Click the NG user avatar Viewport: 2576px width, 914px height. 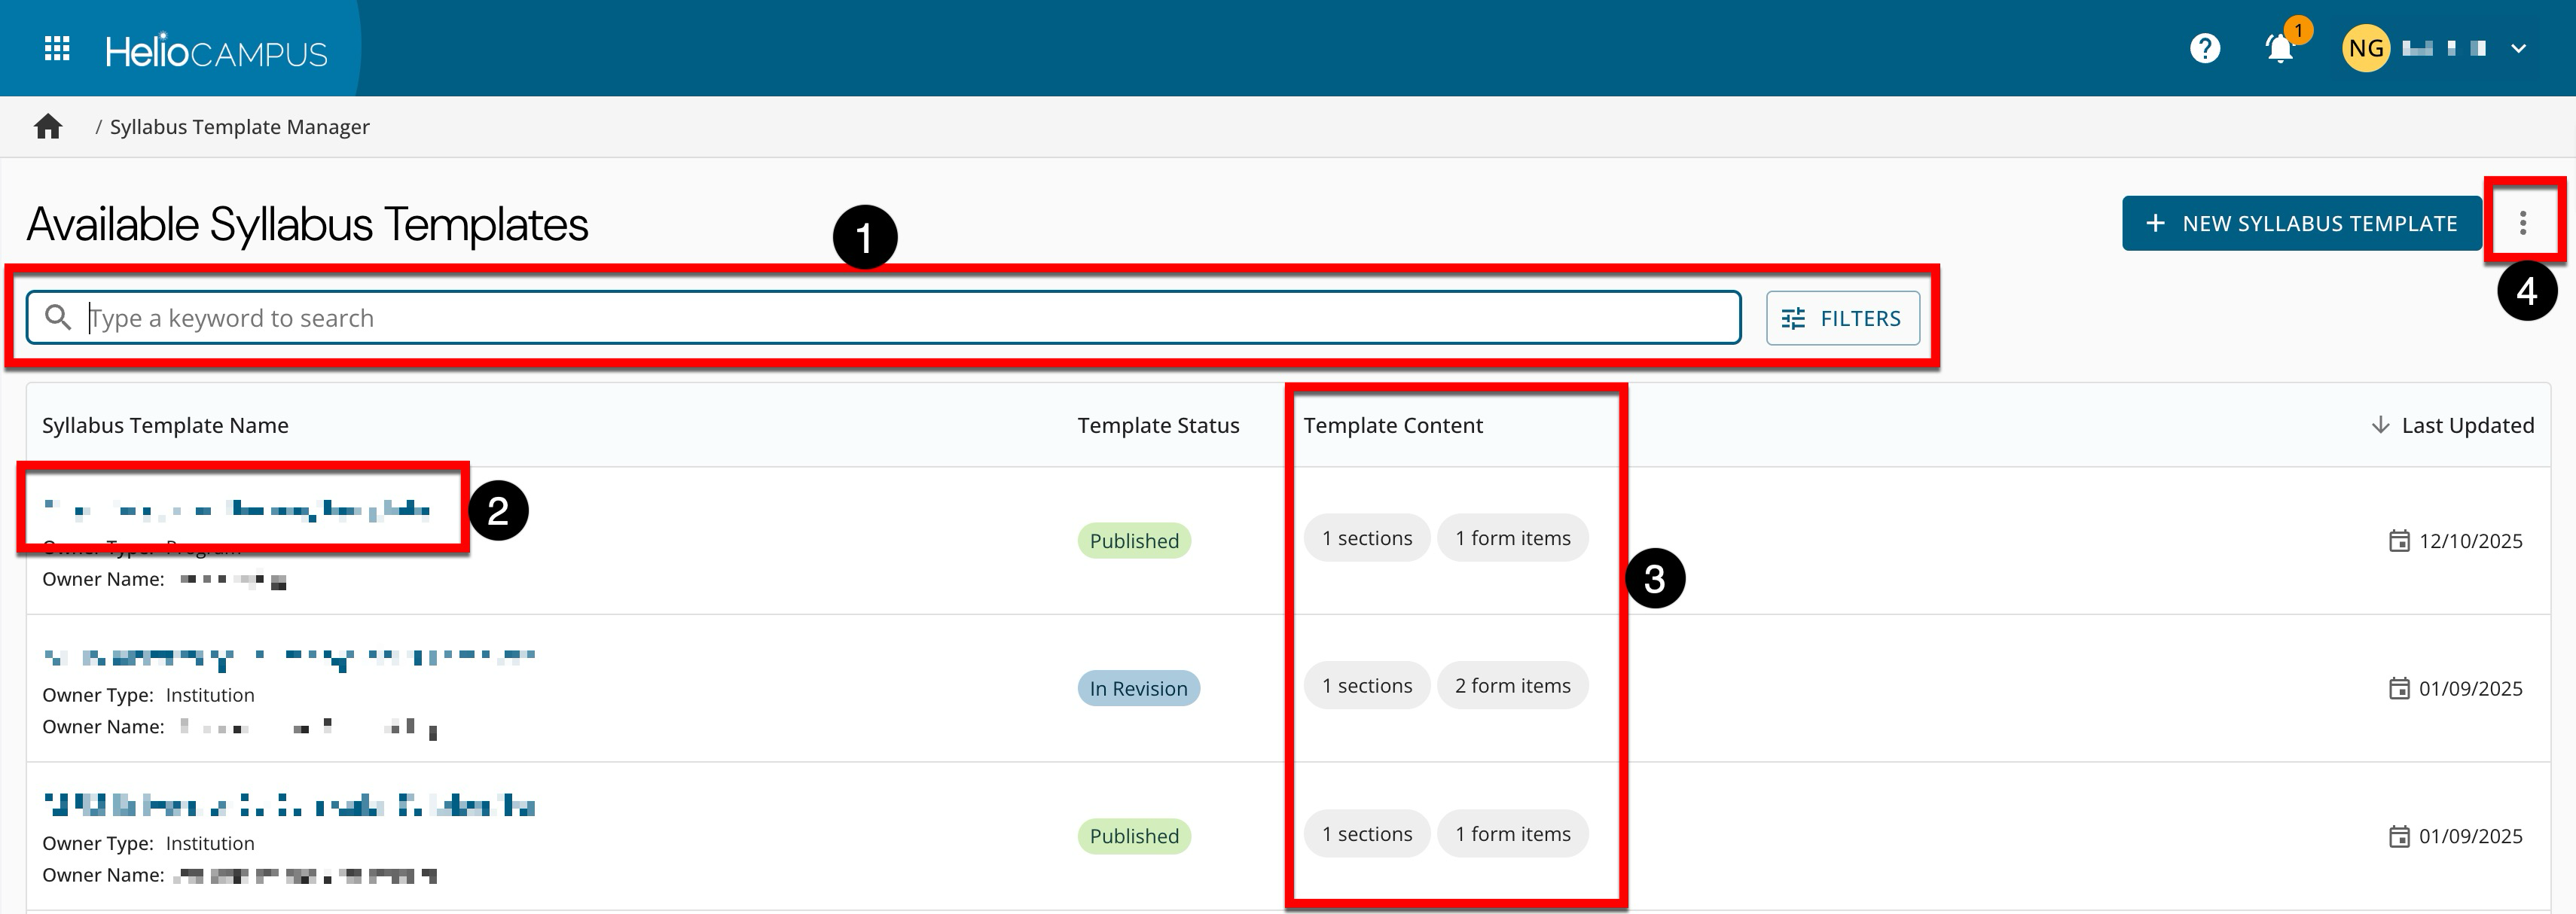[x=2365, y=48]
